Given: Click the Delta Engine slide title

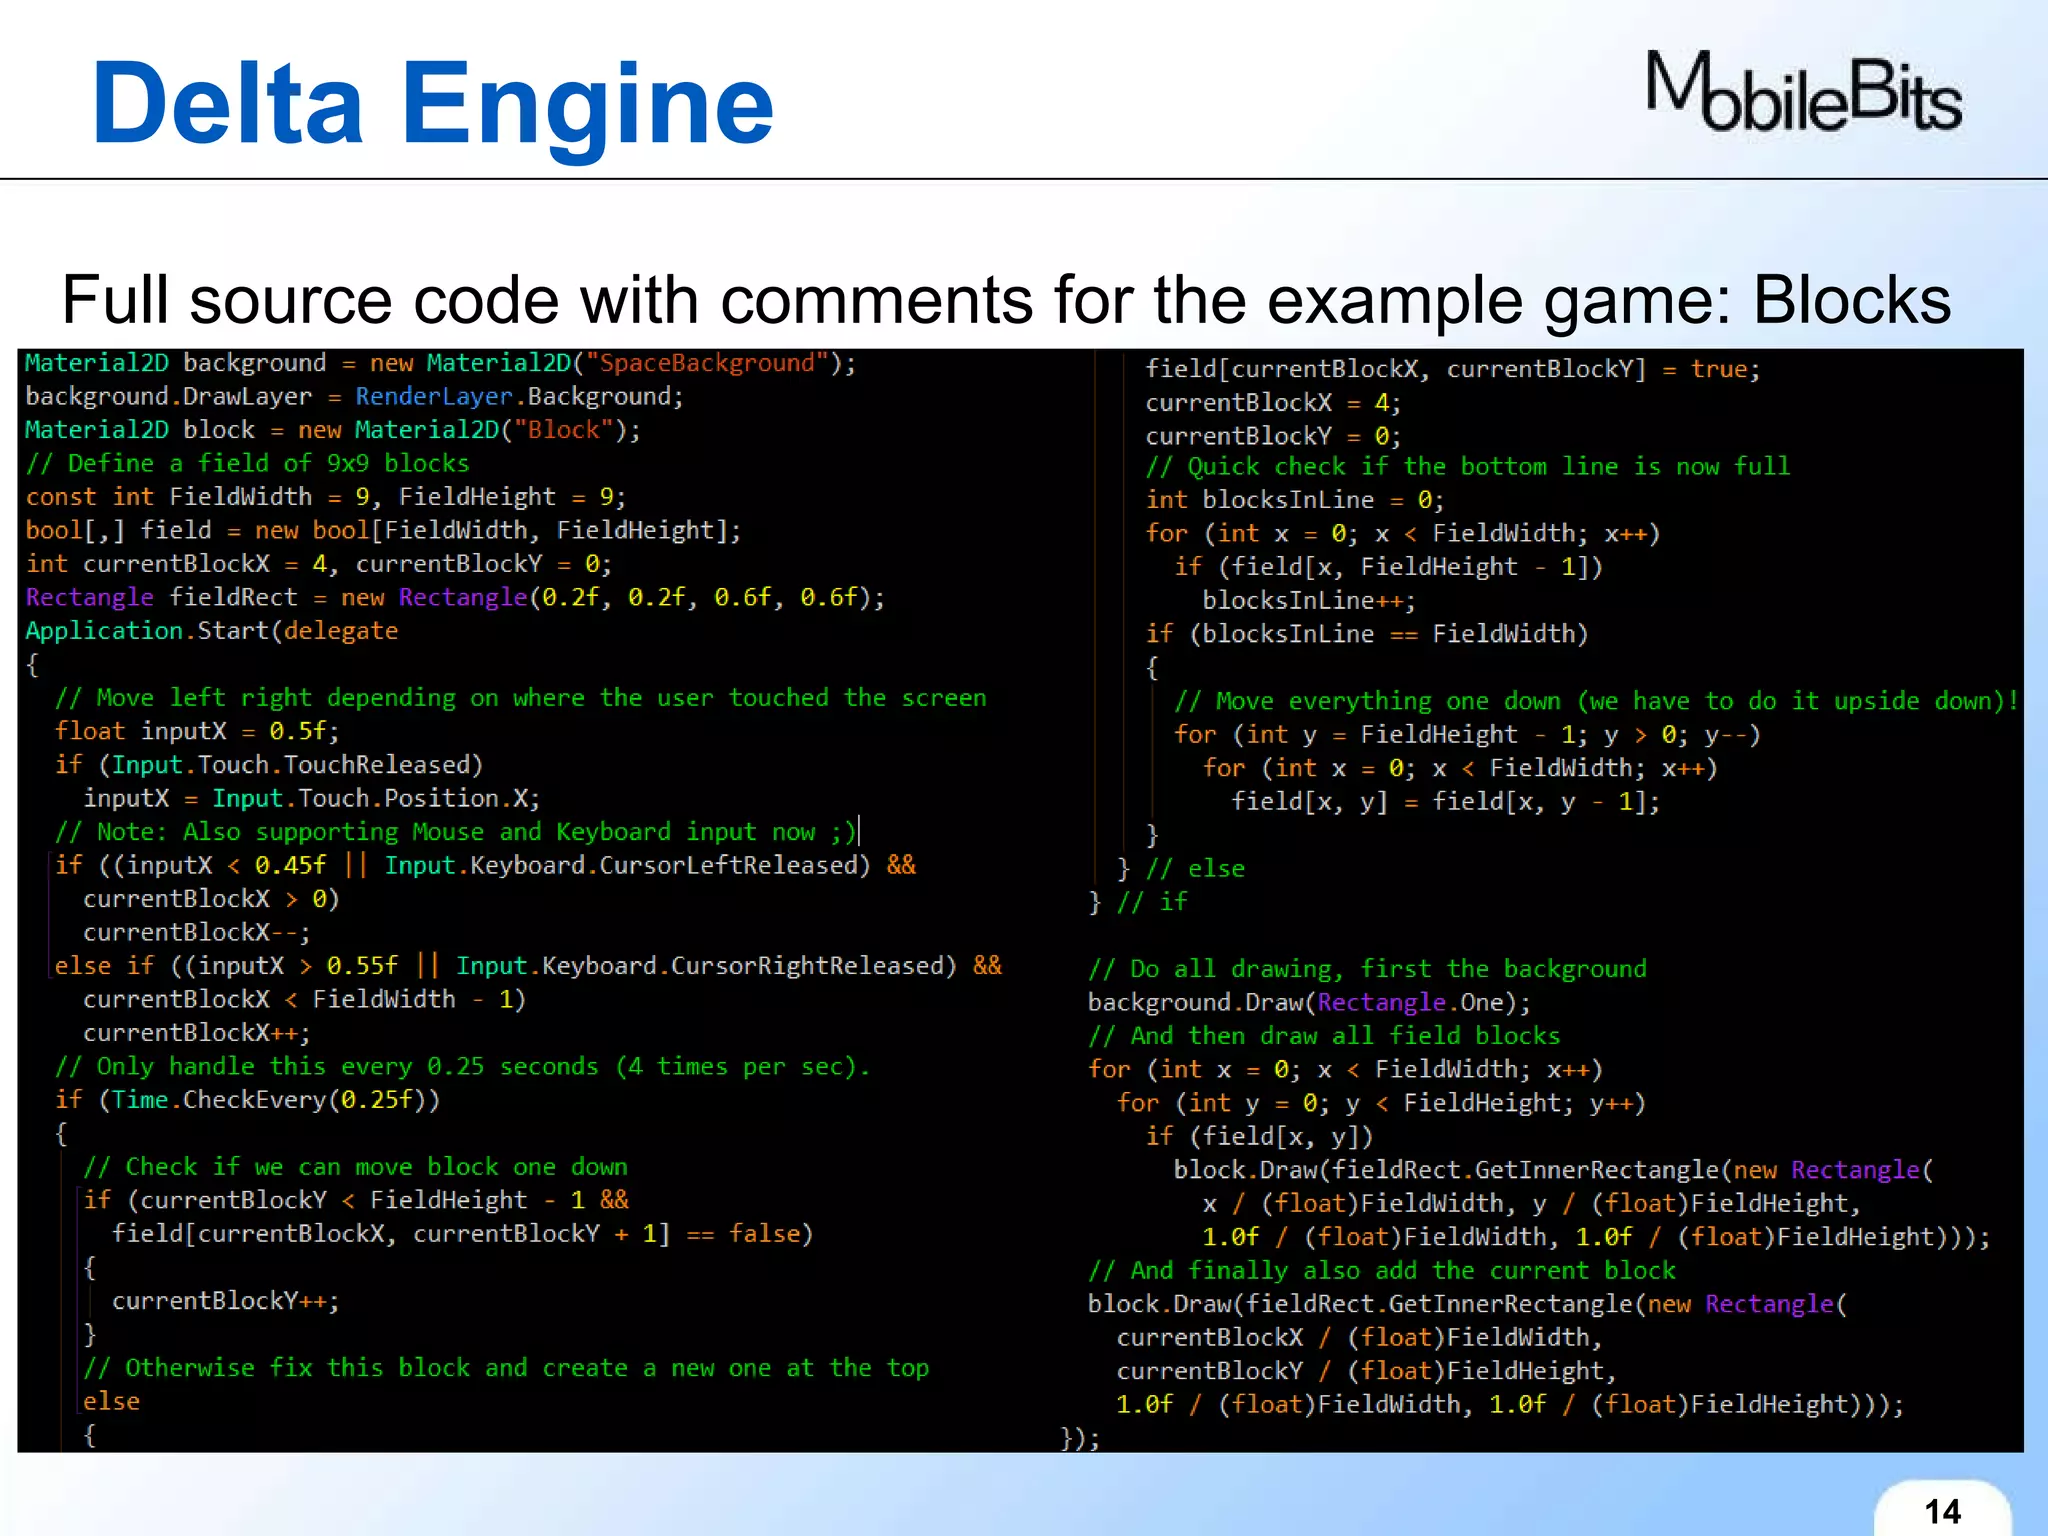Looking at the screenshot, I should point(432,103).
